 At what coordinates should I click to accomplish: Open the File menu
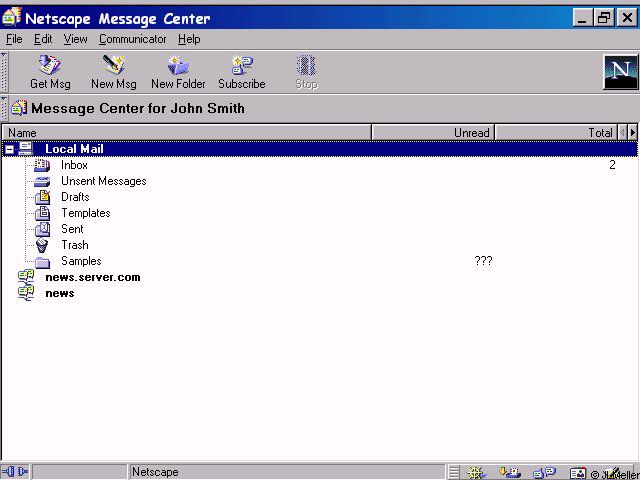pos(14,39)
